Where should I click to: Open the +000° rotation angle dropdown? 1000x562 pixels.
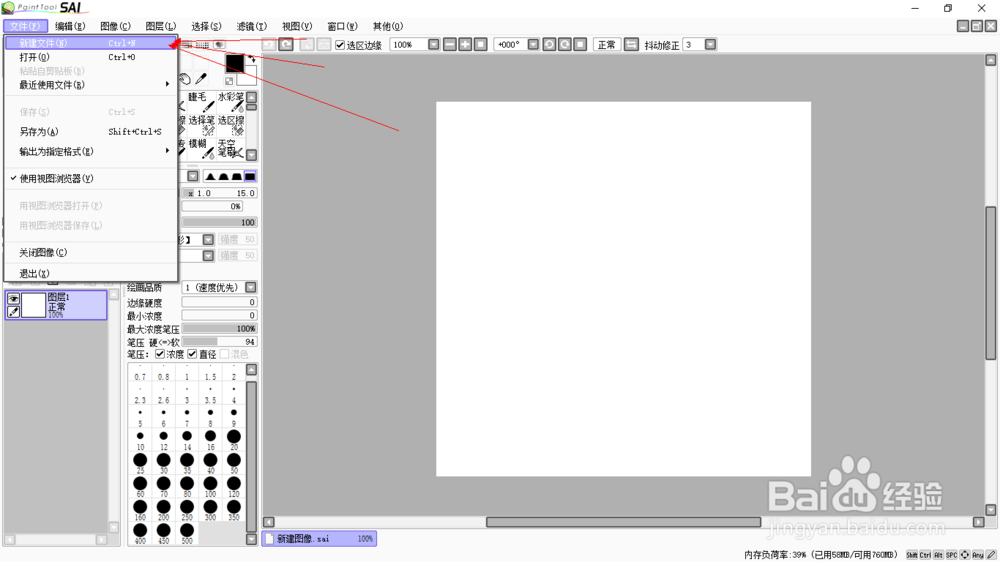point(533,44)
